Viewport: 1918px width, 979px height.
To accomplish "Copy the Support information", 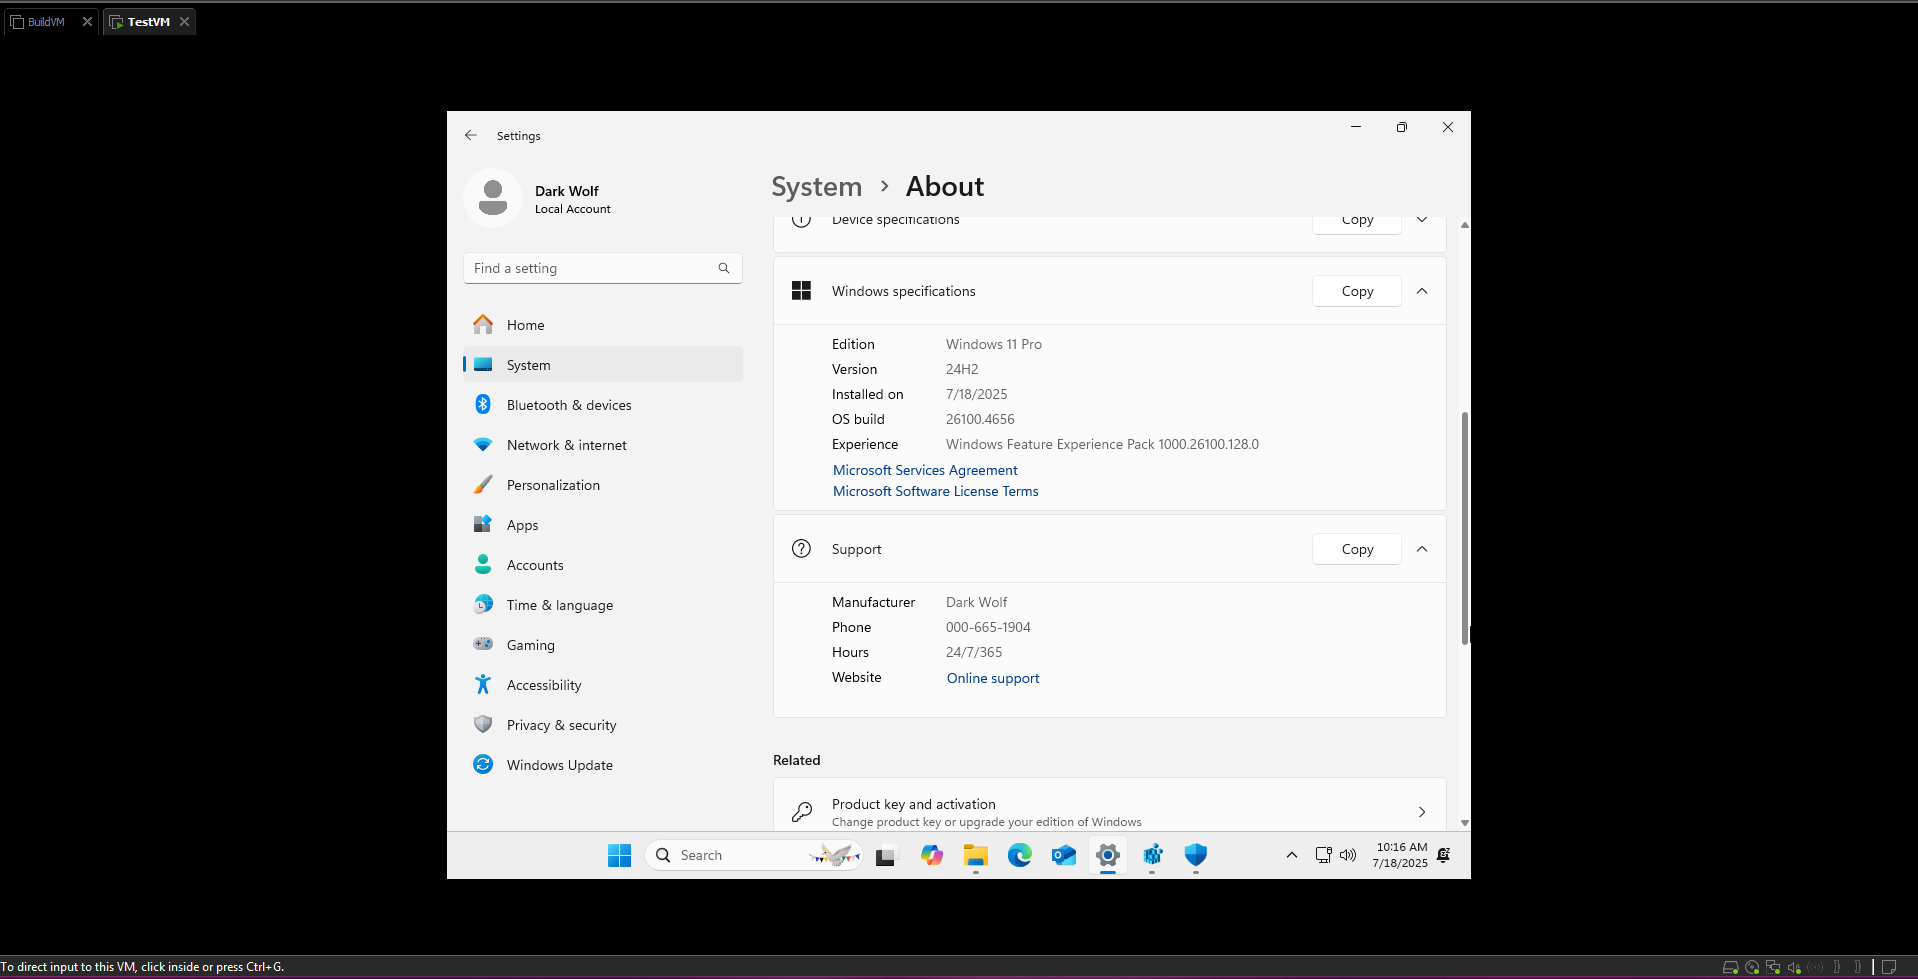I will click(1357, 549).
